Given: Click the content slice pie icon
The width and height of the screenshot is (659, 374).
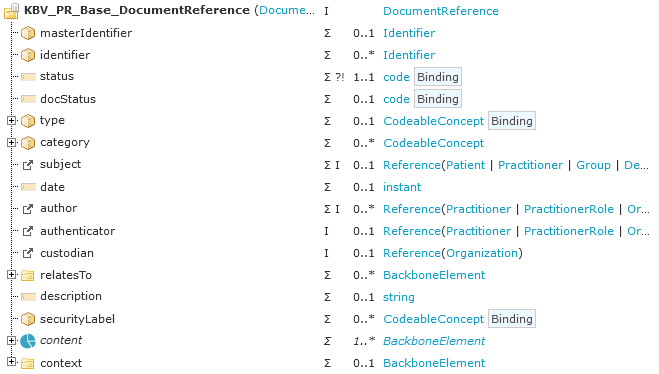Looking at the screenshot, I should pos(28,341).
